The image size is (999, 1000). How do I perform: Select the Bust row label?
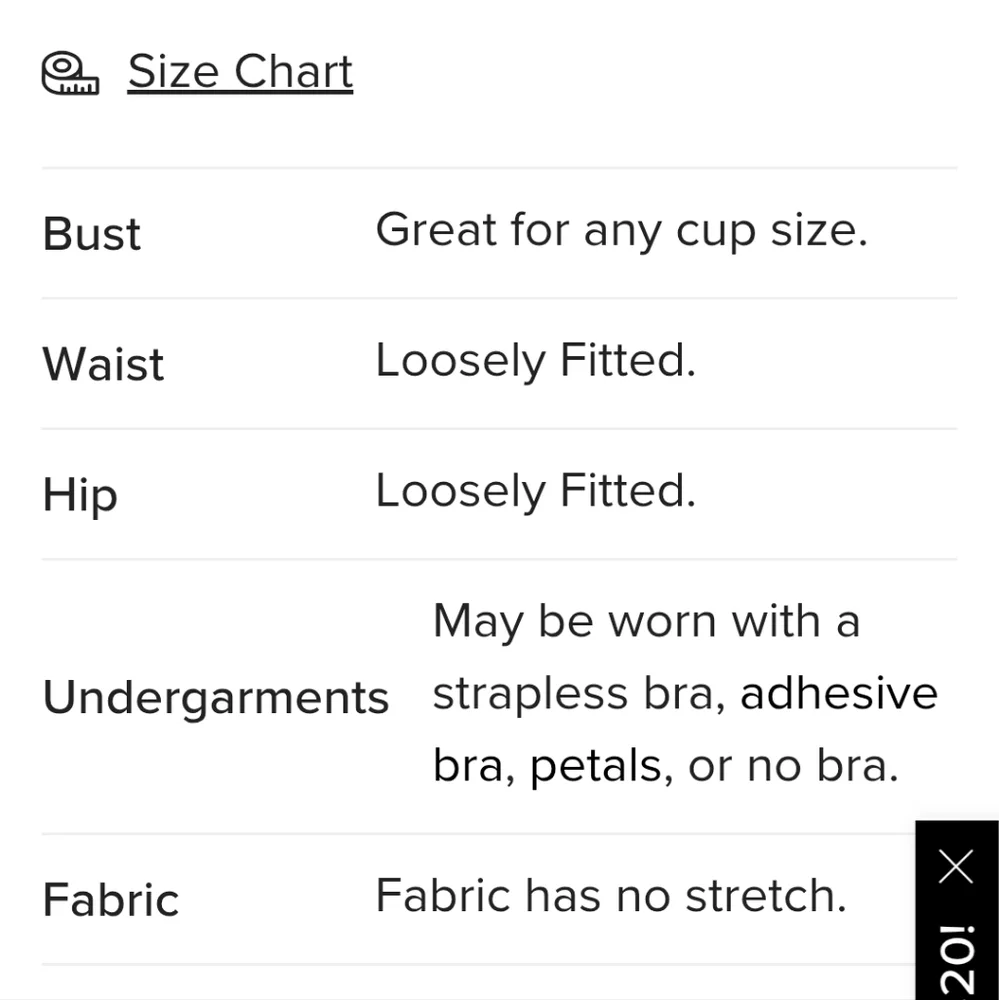pyautogui.click(x=92, y=234)
